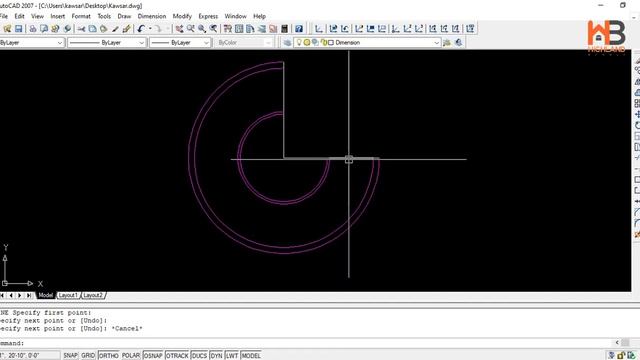Screen dimensions: 640x360
Task: Toggle OTRACK in status bar
Action: point(177,356)
